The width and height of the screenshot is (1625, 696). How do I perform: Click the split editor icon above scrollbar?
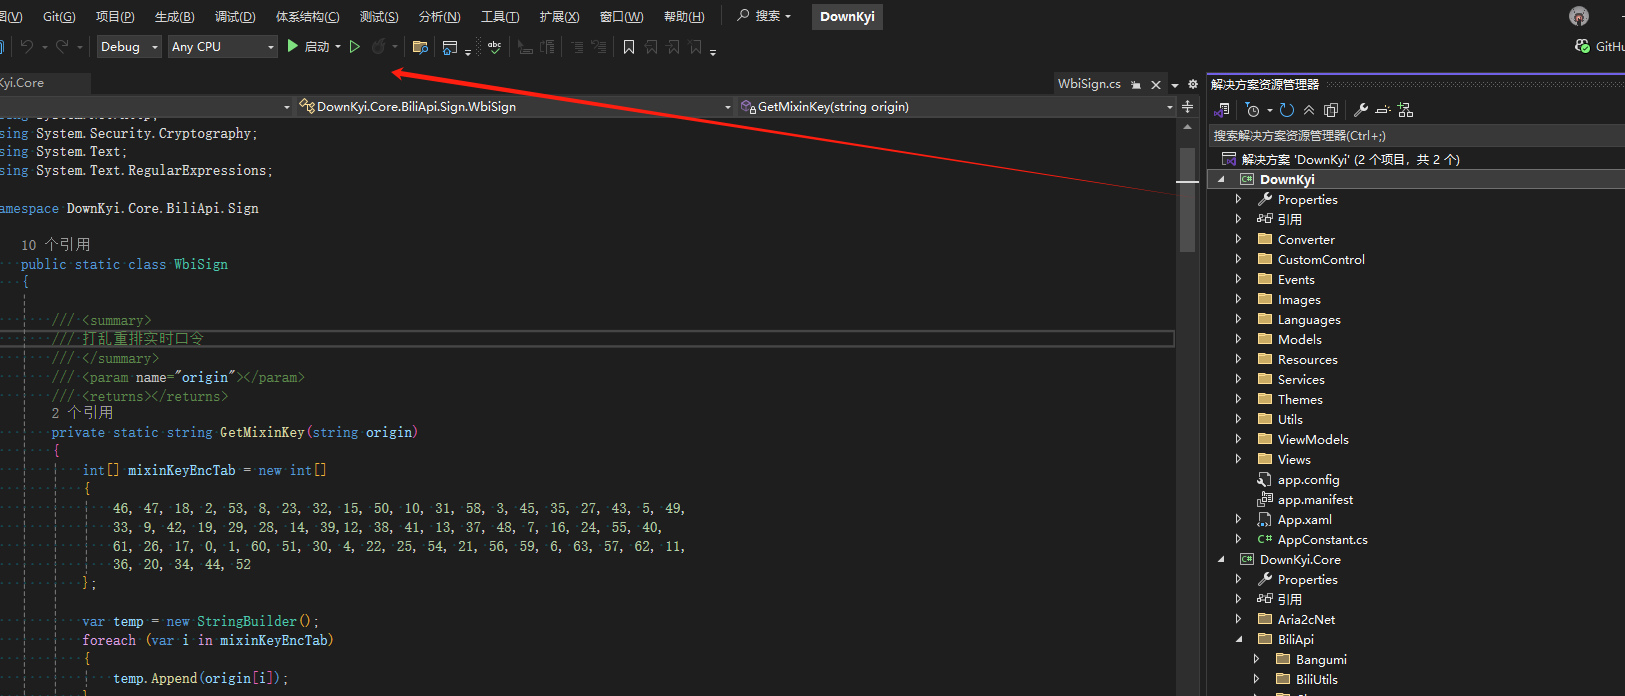point(1187,107)
